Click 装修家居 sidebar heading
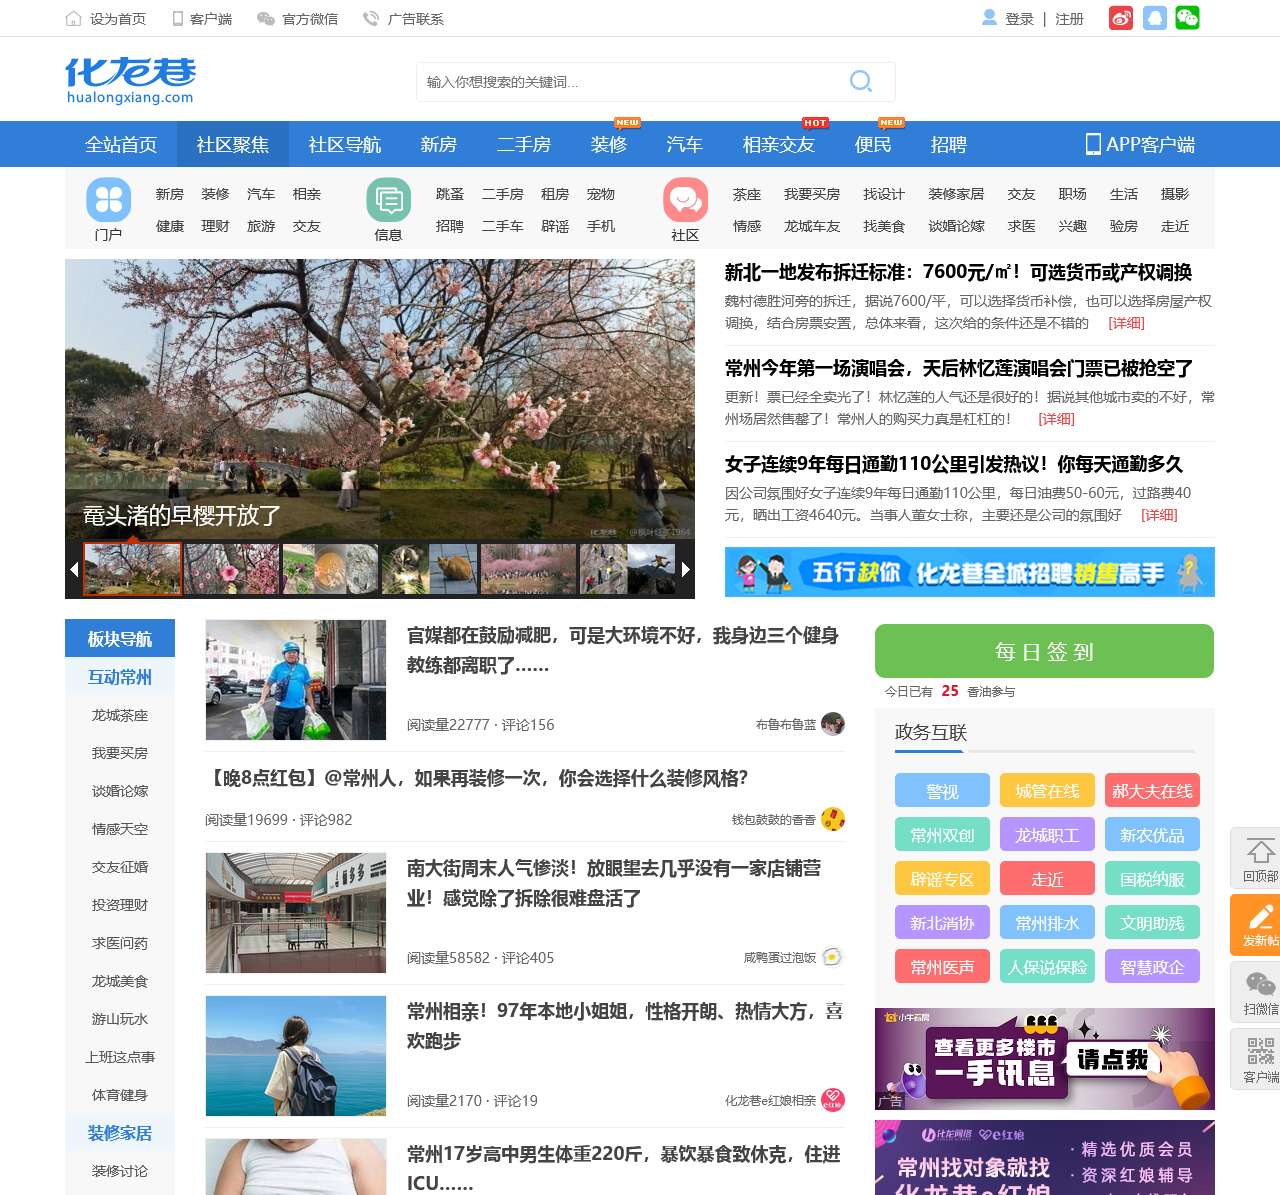 point(120,1133)
